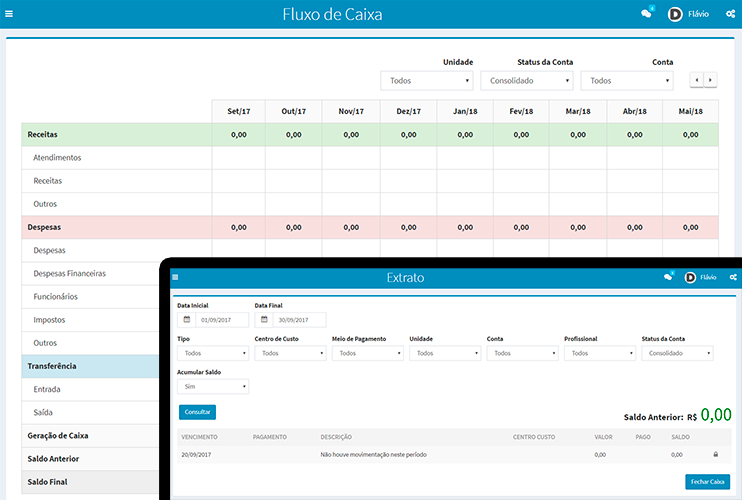Expand the Acumular Saldo dropdown
The width and height of the screenshot is (742, 500).
point(212,386)
